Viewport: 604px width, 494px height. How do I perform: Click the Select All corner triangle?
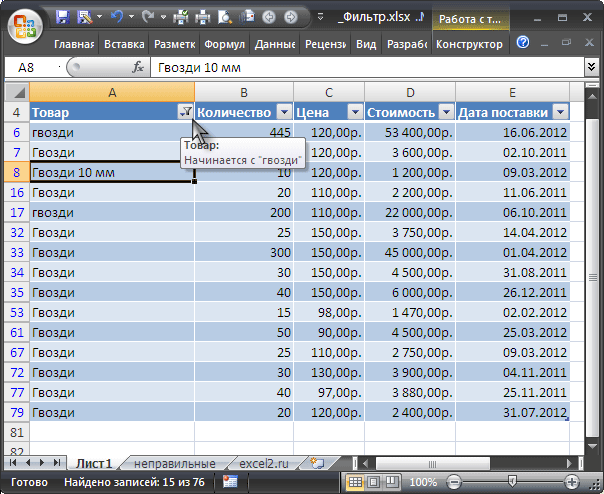[x=17, y=92]
